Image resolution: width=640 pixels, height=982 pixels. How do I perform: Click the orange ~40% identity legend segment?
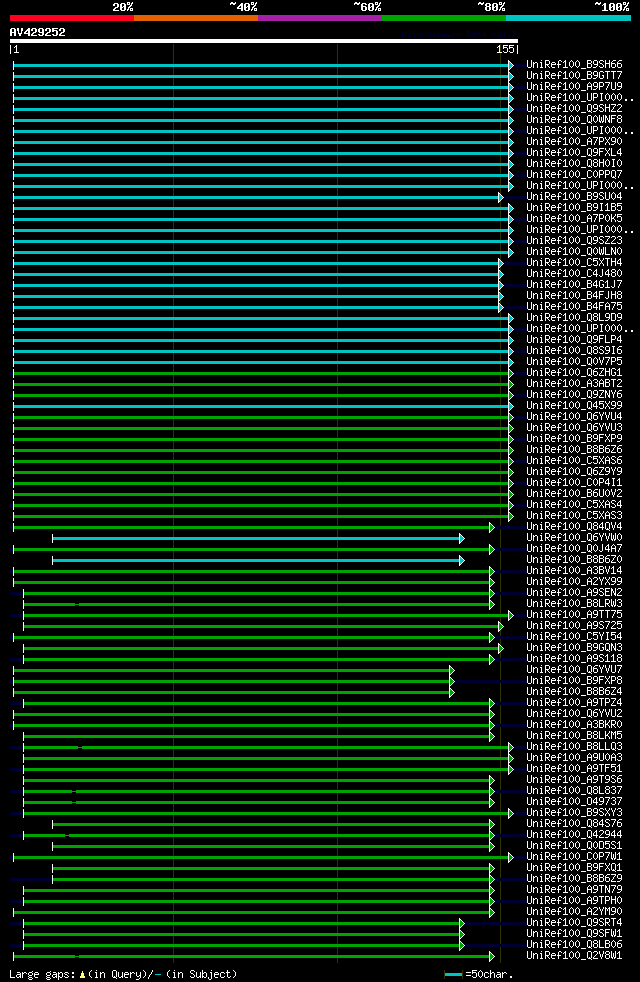click(x=196, y=18)
